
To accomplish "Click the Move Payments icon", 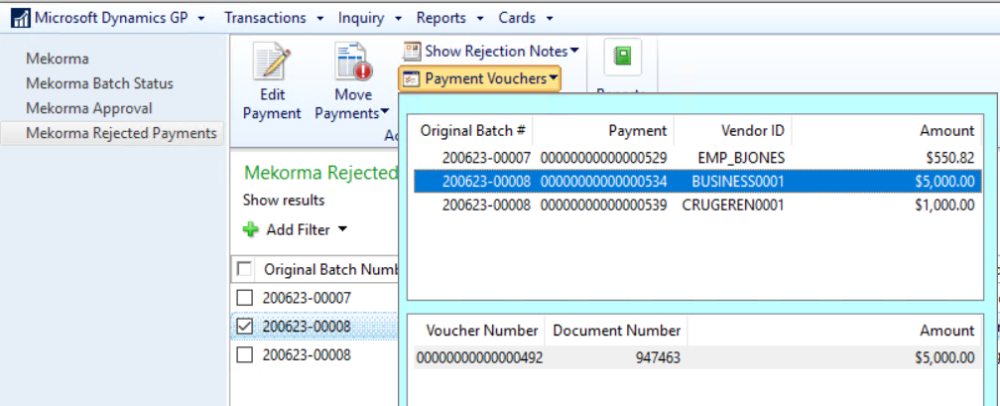I will point(353,62).
